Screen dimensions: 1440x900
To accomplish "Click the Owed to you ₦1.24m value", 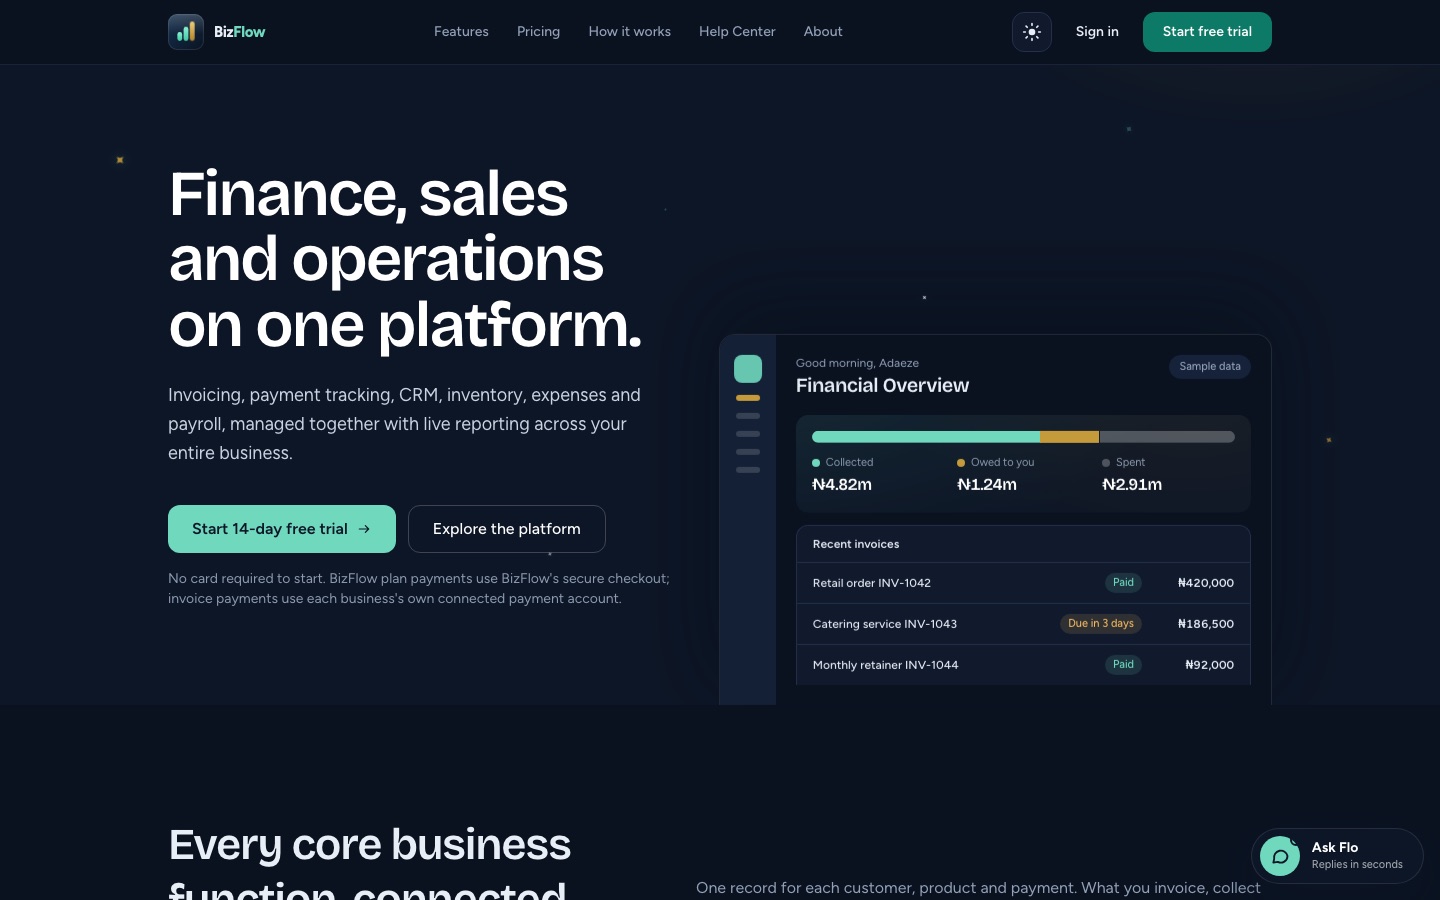I will 987,485.
